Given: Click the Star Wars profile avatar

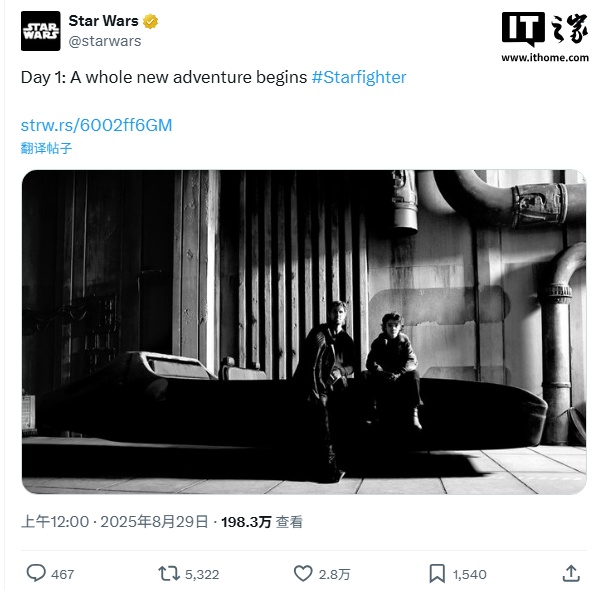Looking at the screenshot, I should coord(40,31).
